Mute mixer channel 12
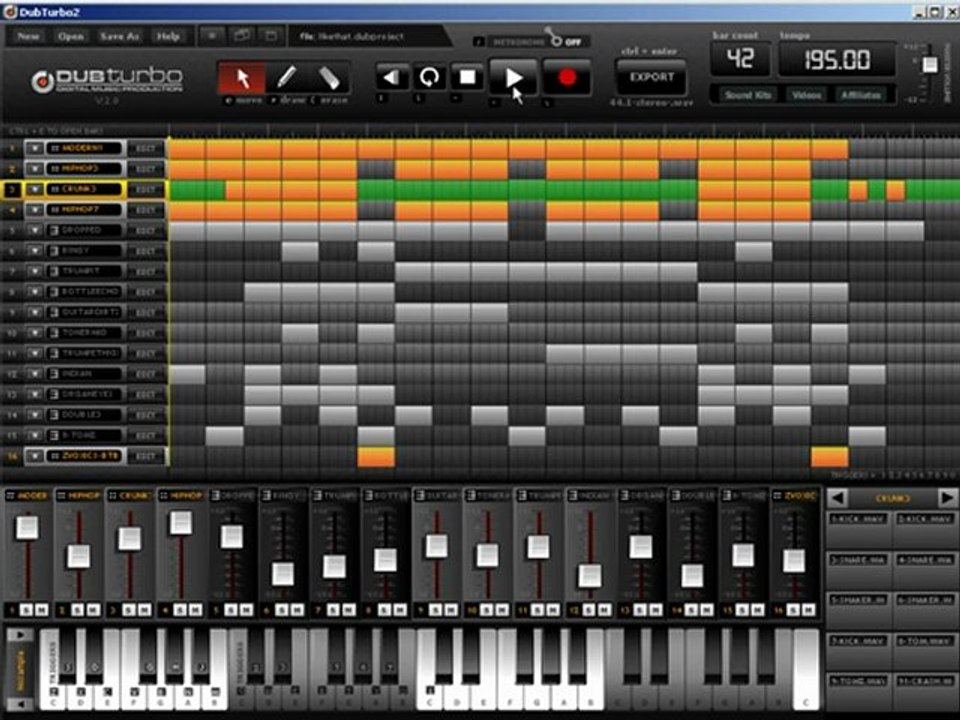Screen dimensions: 960x720 pyautogui.click(x=604, y=610)
